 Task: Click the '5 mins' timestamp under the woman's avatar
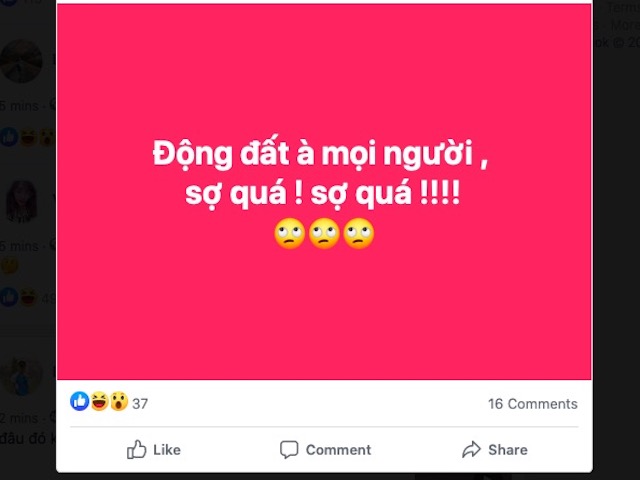[x=19, y=246]
